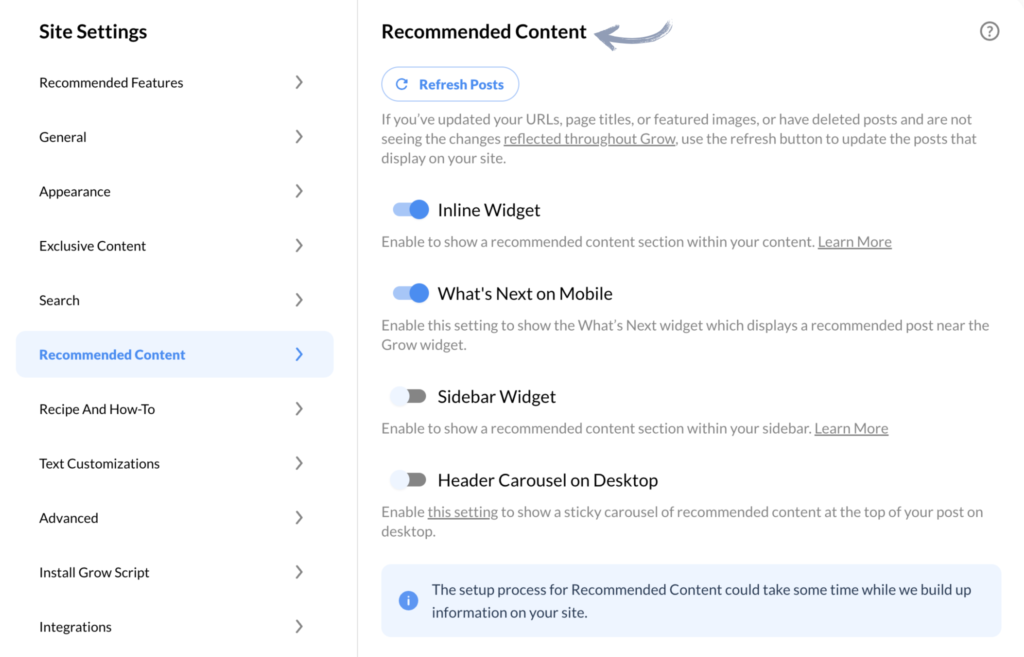Open Learn More link for Inline Widget

pyautogui.click(x=854, y=242)
